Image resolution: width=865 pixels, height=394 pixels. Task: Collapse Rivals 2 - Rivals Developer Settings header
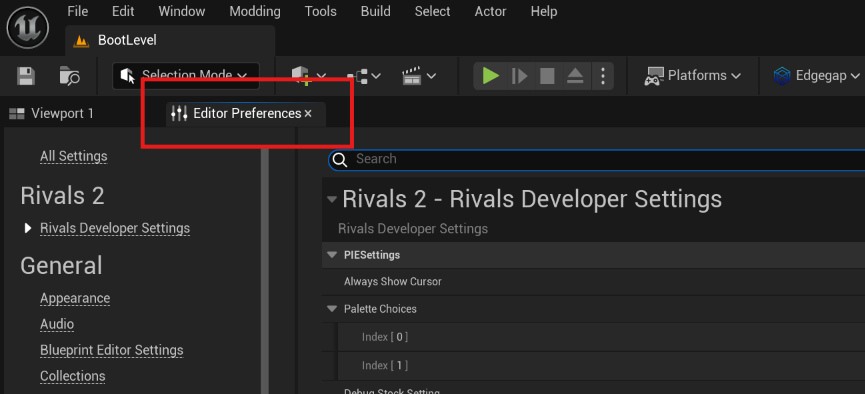point(332,199)
